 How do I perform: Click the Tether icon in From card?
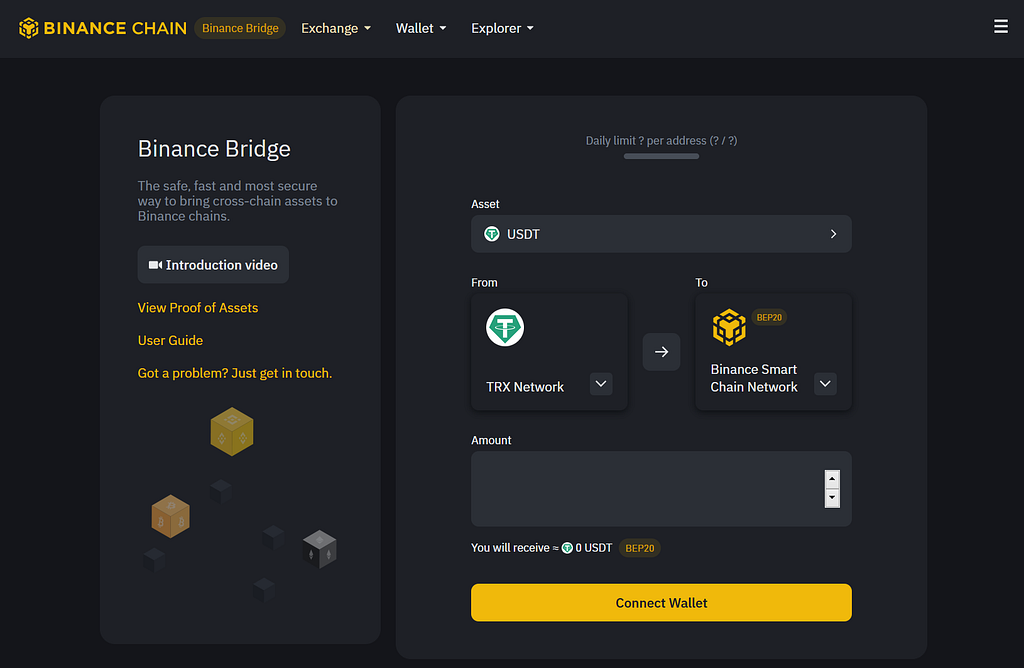coord(505,327)
